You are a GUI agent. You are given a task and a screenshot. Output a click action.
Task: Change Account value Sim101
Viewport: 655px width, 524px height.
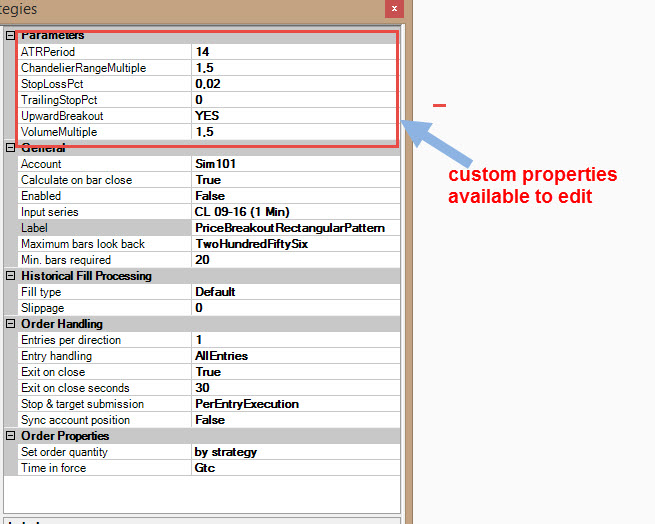tap(295, 164)
